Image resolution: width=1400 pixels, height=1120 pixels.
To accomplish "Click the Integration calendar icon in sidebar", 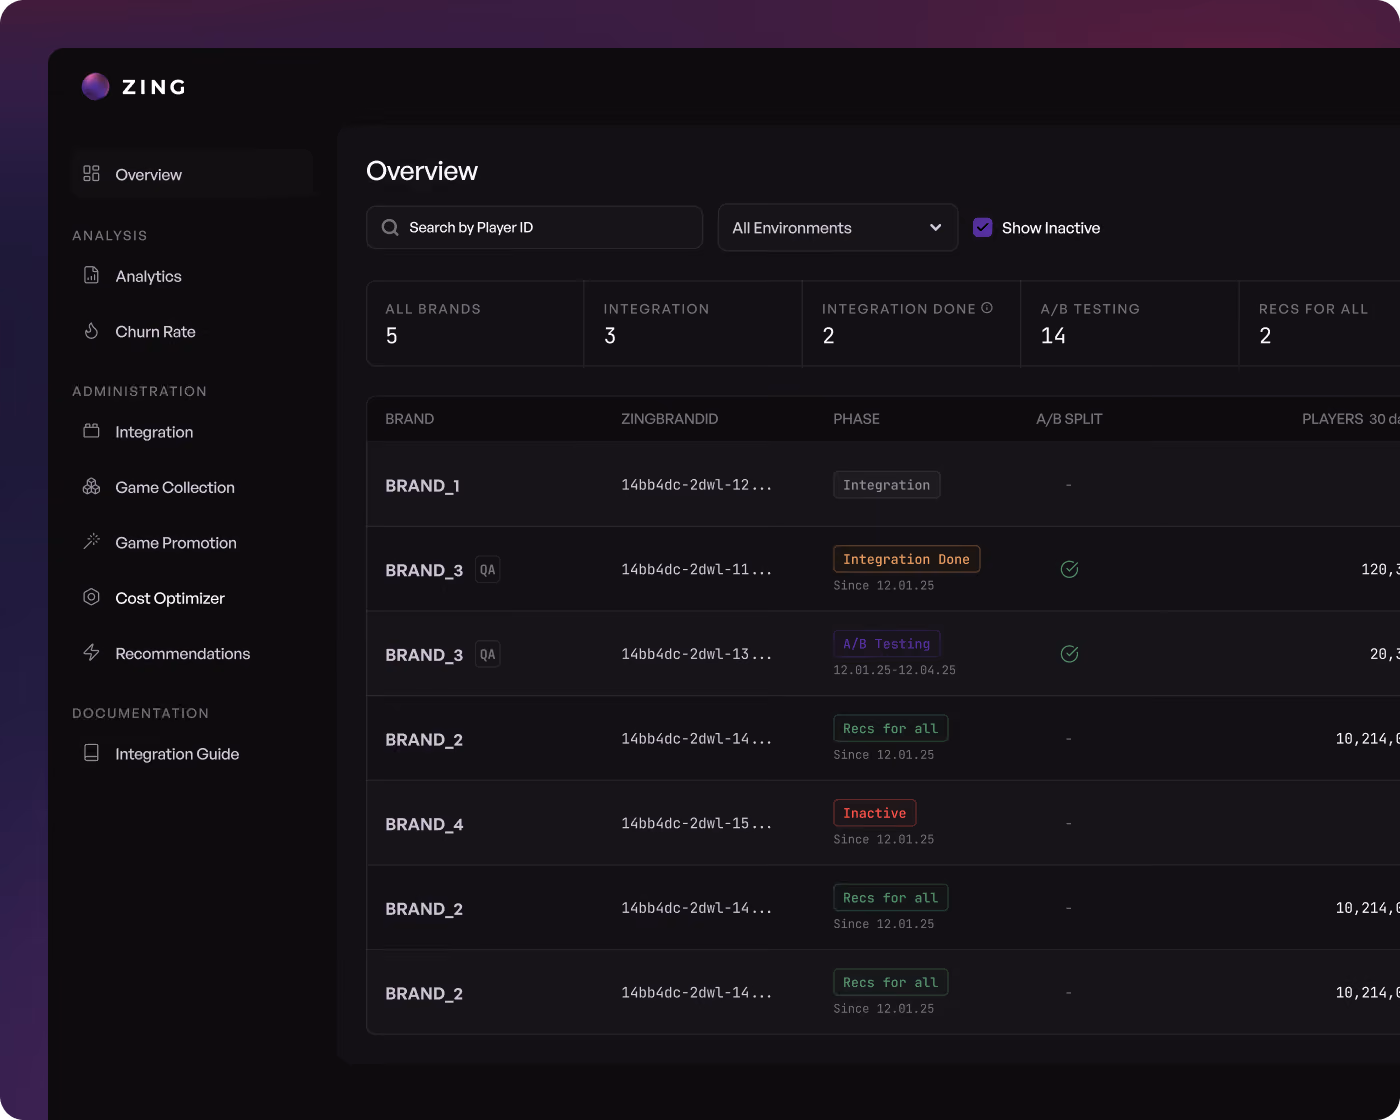I will [x=91, y=431].
